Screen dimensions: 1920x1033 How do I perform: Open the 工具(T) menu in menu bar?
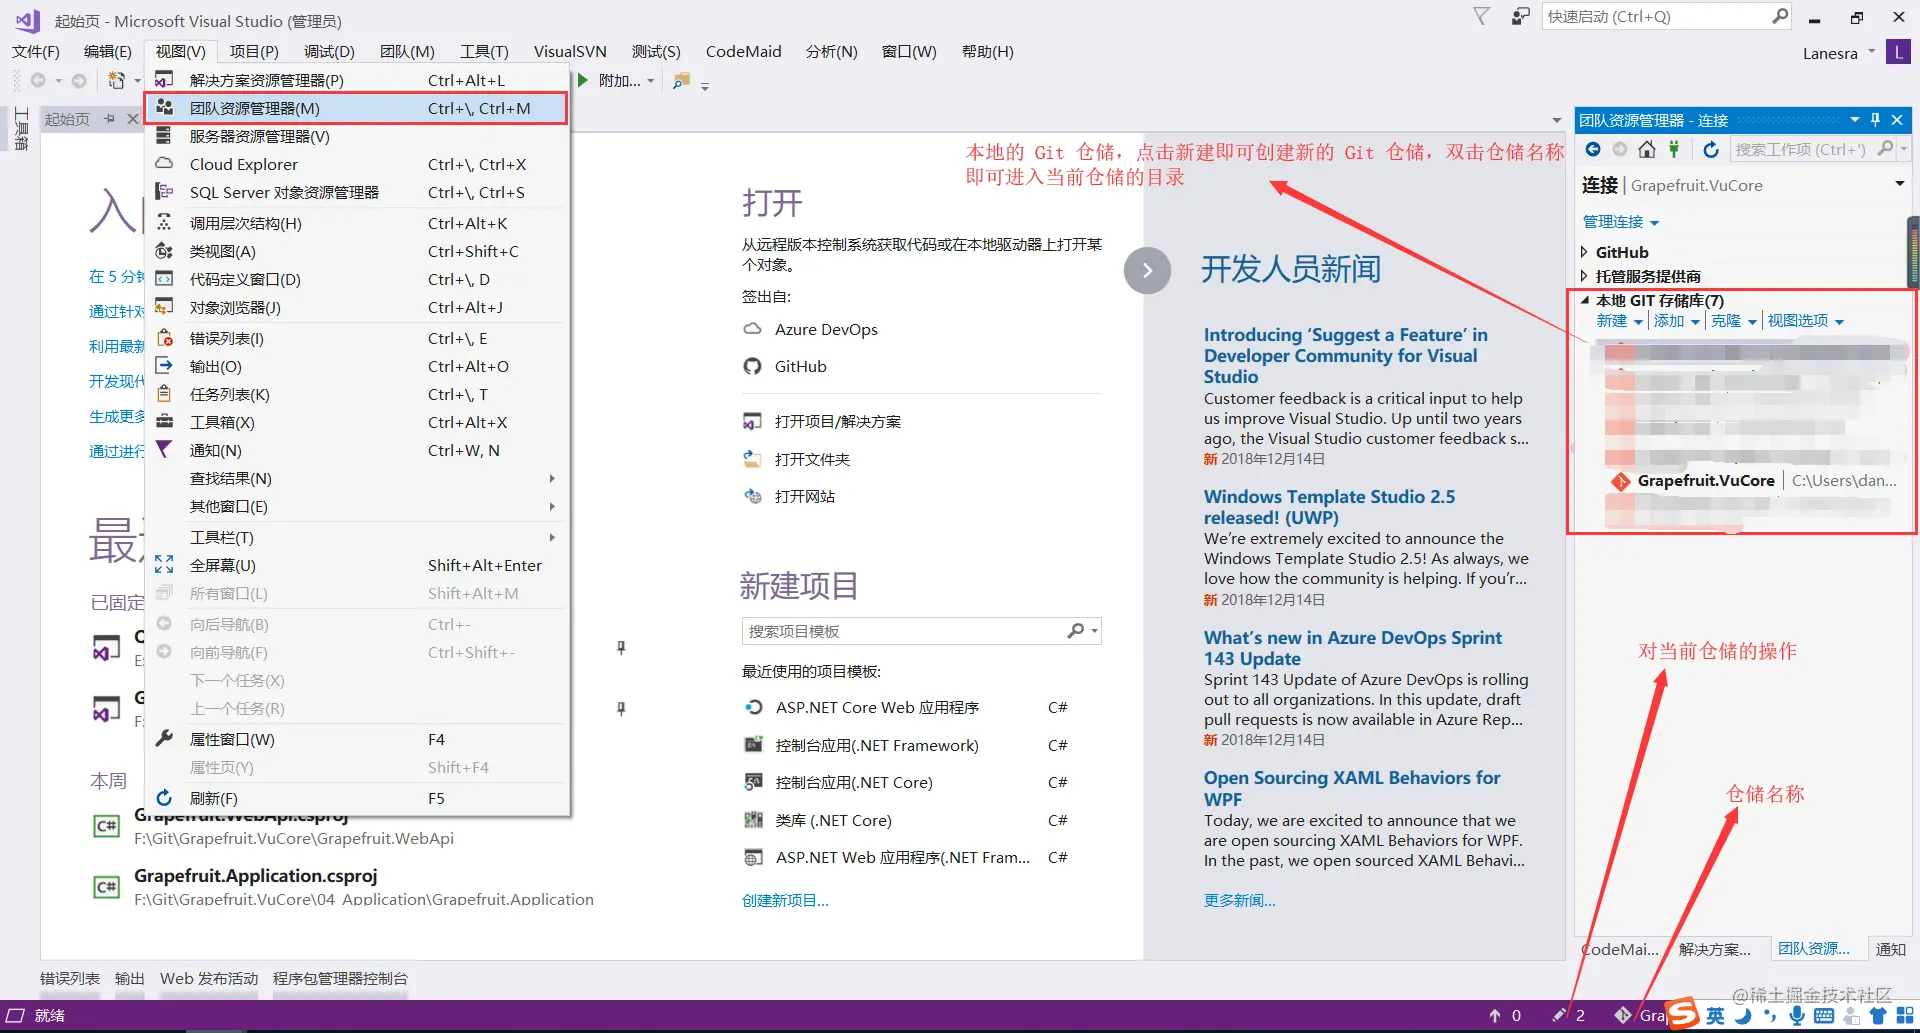coord(484,52)
